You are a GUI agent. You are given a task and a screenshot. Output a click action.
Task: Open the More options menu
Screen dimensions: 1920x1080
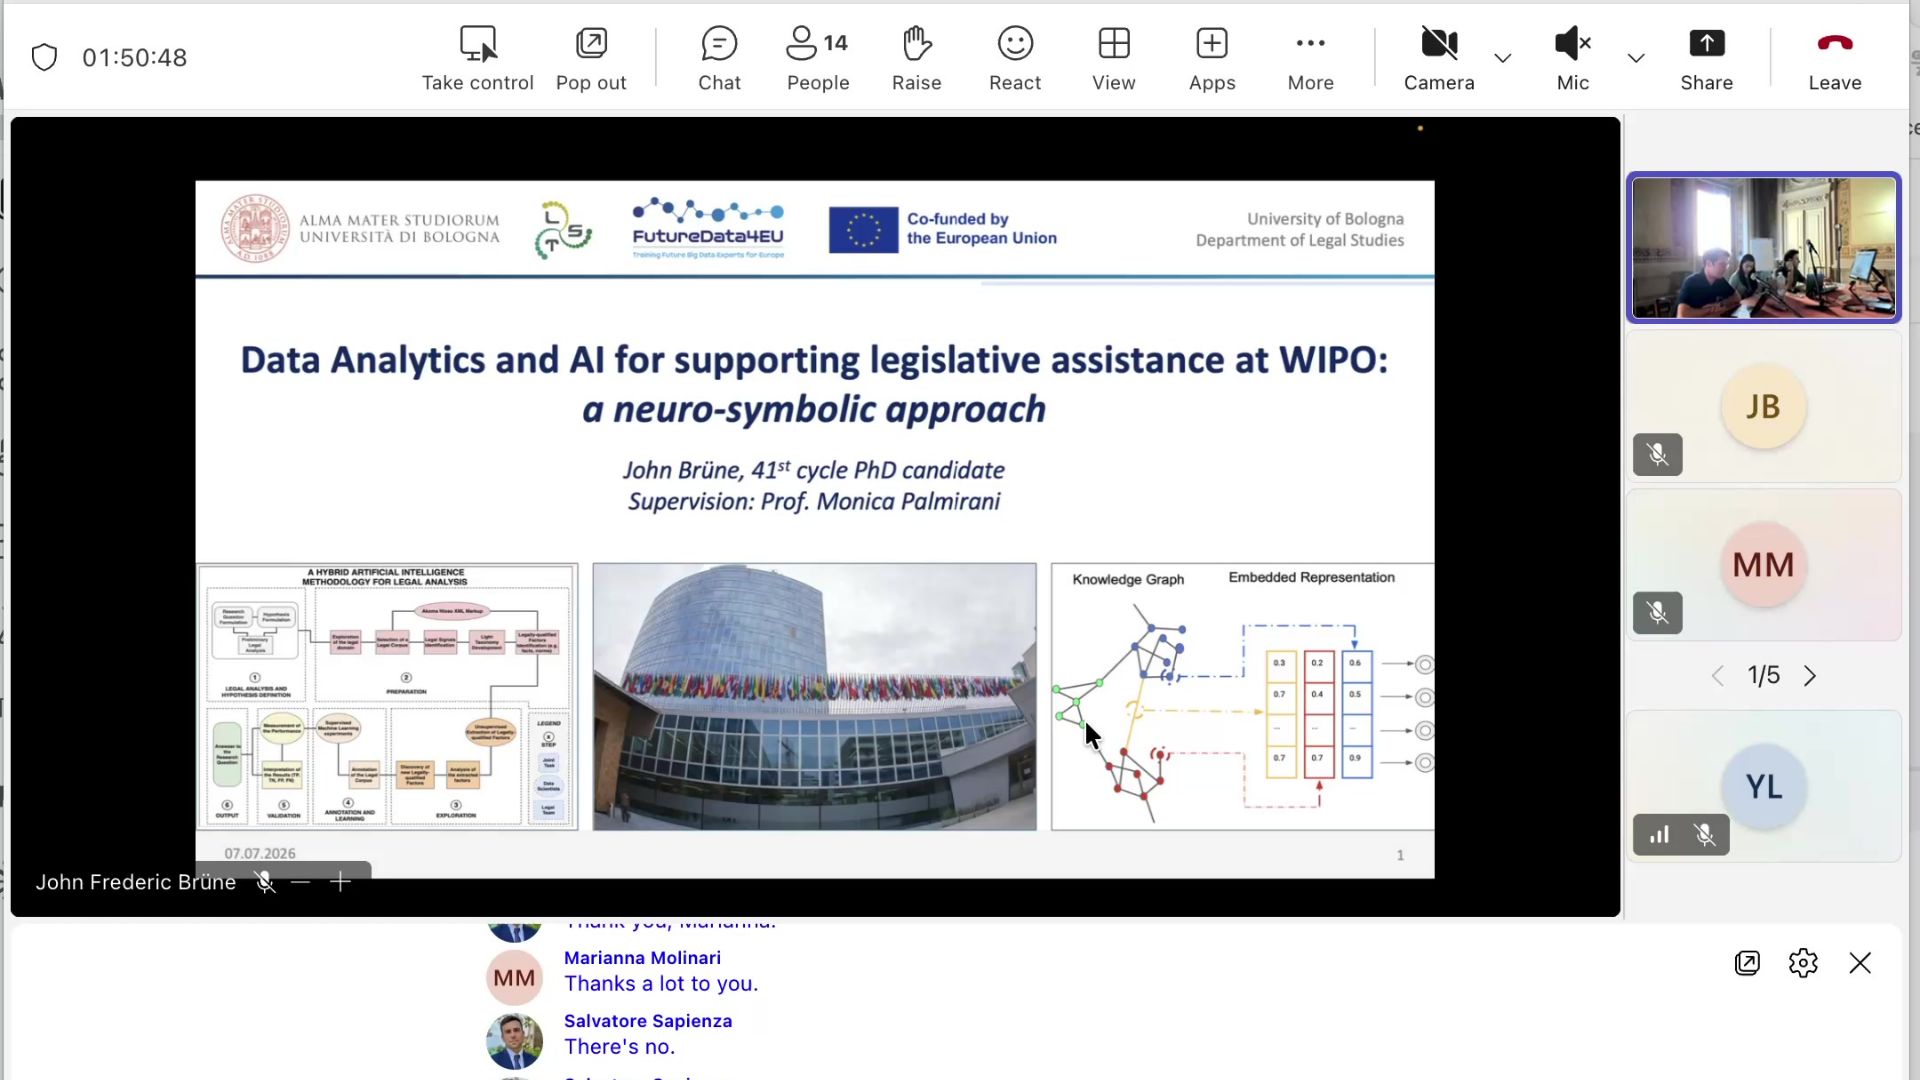tap(1310, 58)
